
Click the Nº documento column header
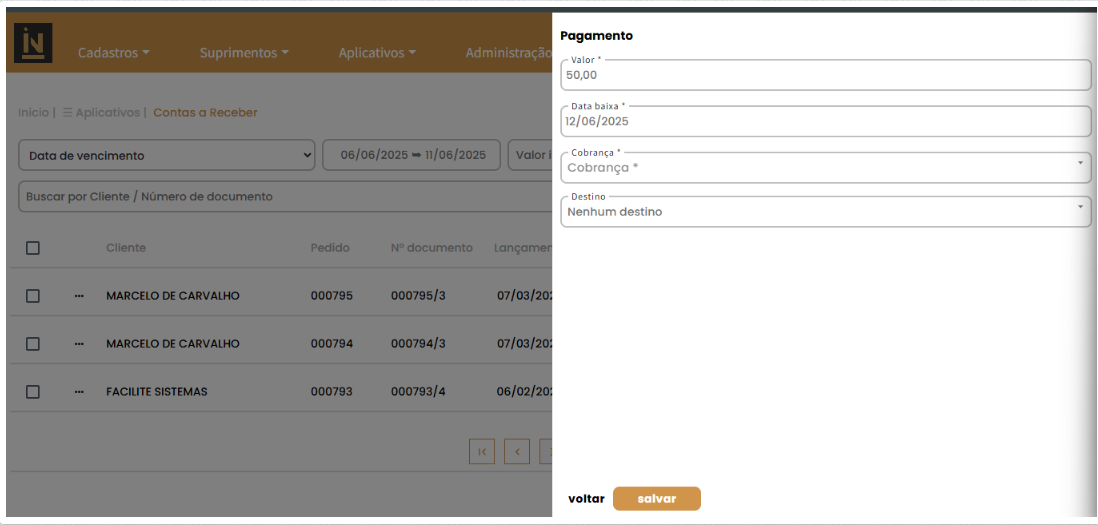tap(431, 248)
